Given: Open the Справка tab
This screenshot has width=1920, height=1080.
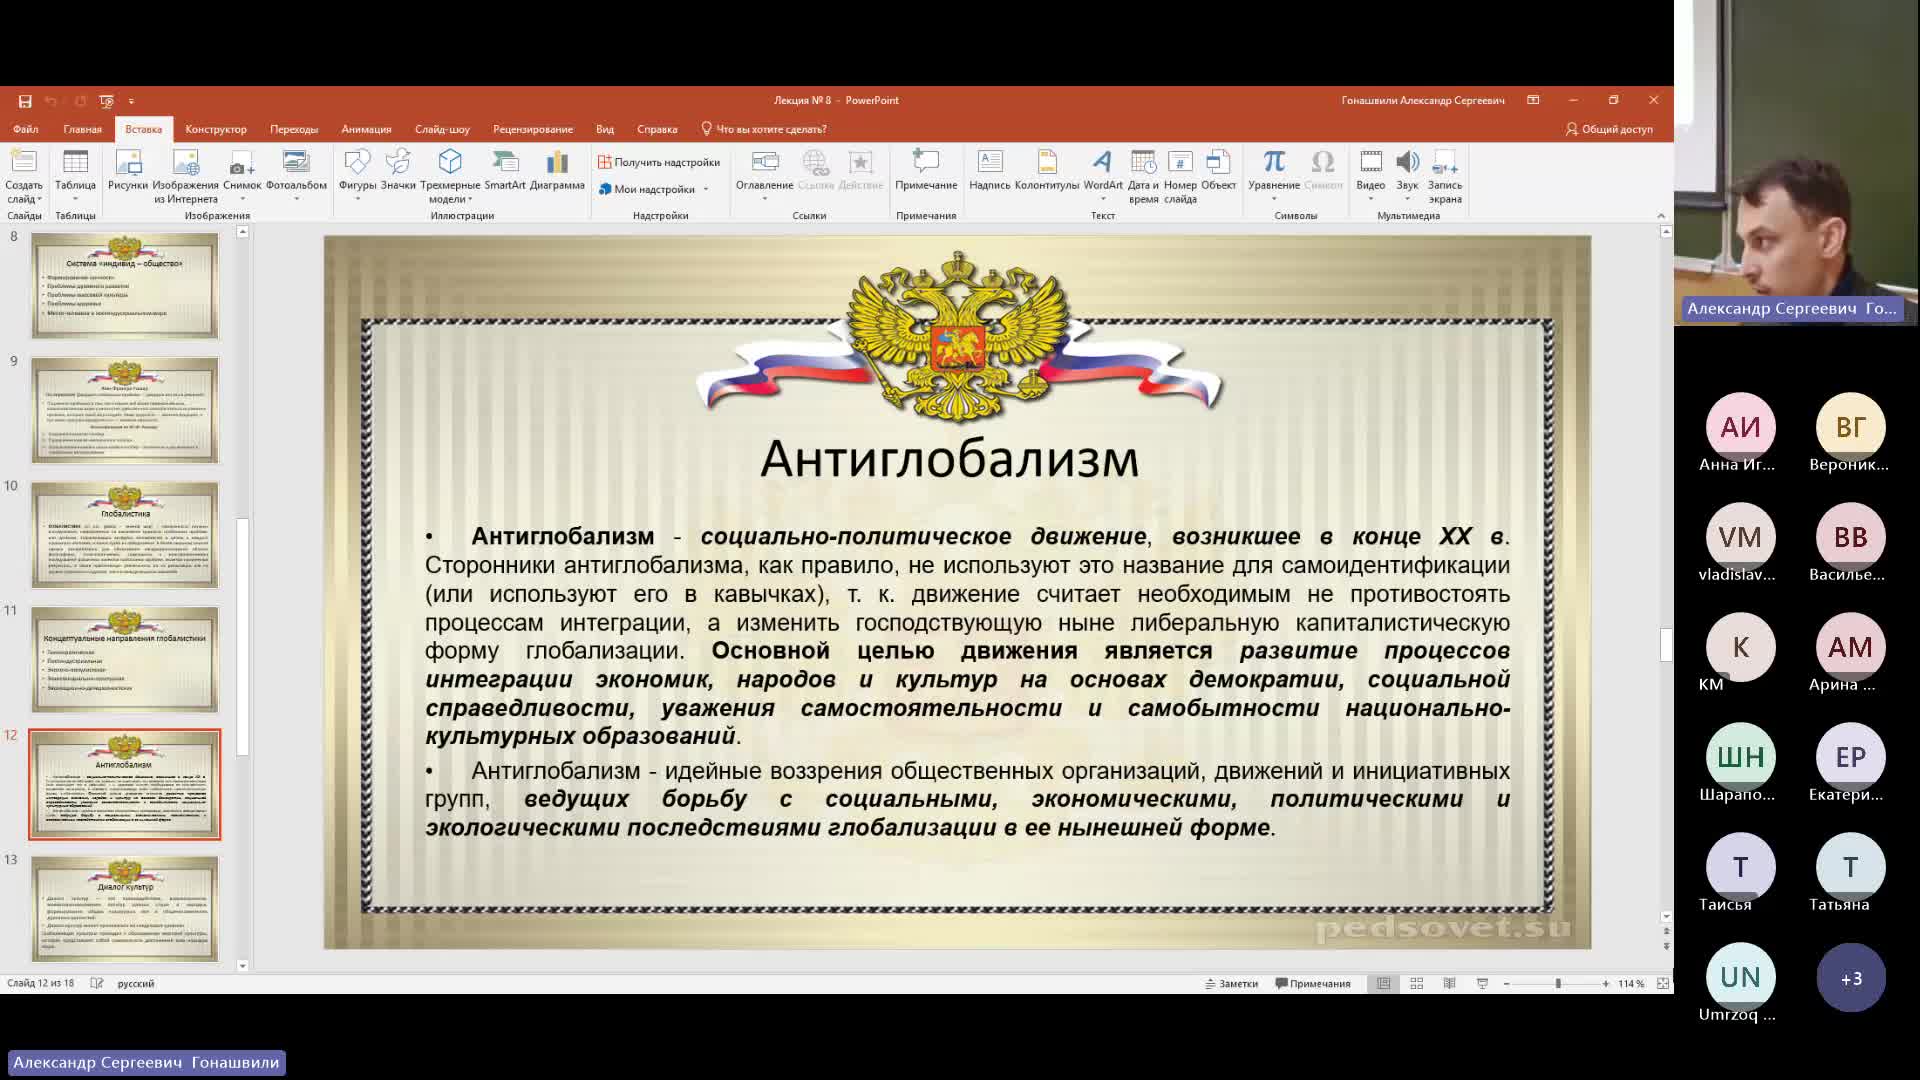Looking at the screenshot, I should coord(657,129).
